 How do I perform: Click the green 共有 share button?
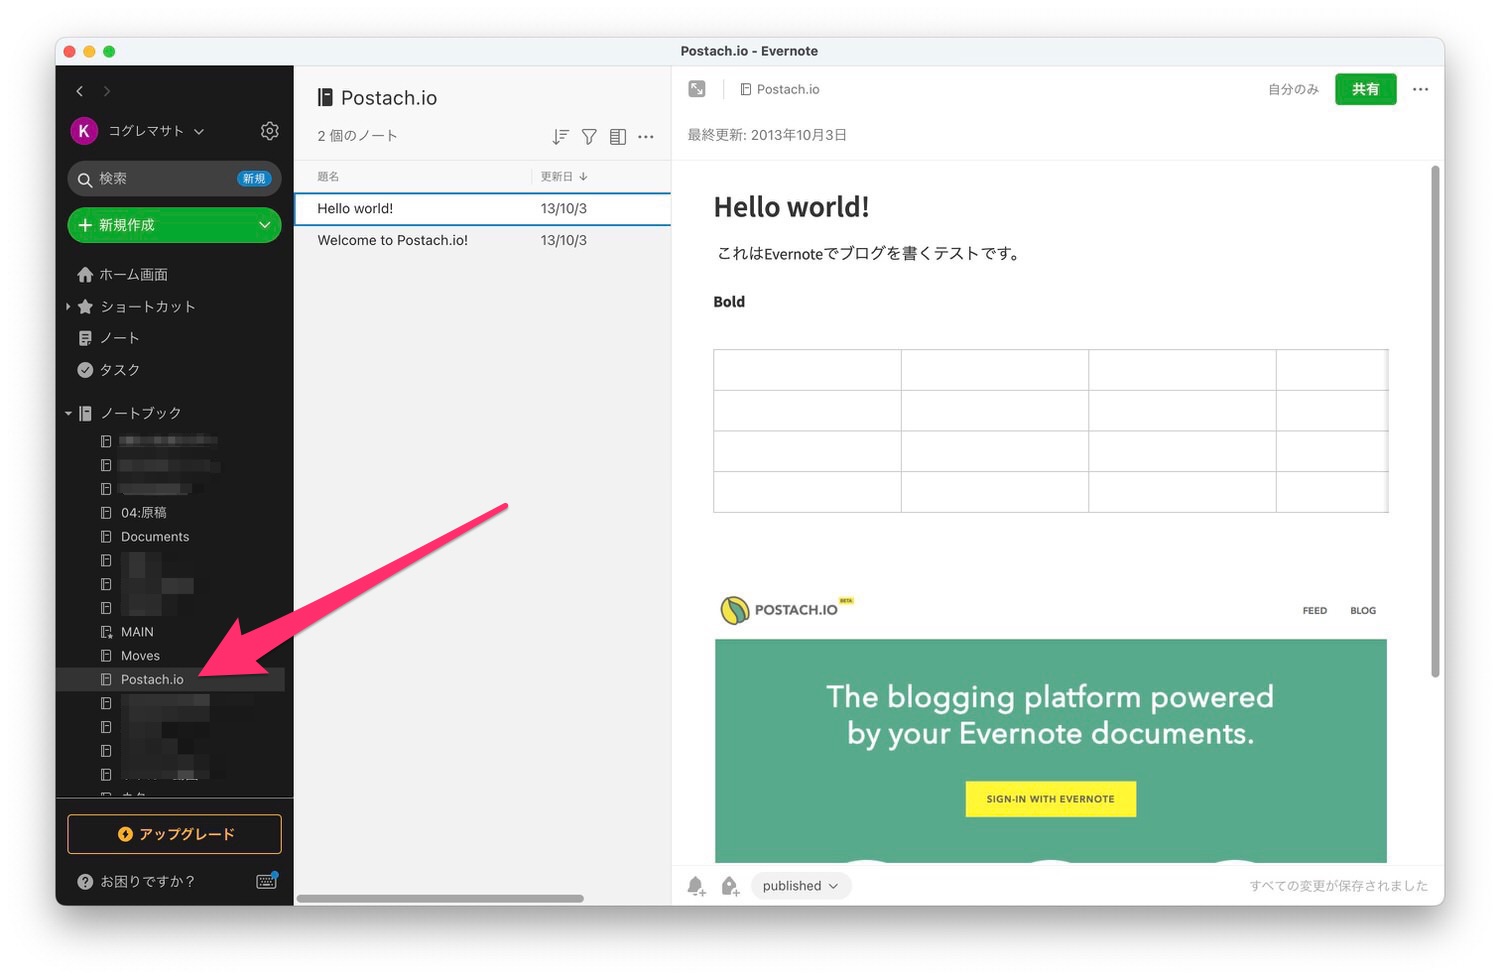click(1365, 89)
